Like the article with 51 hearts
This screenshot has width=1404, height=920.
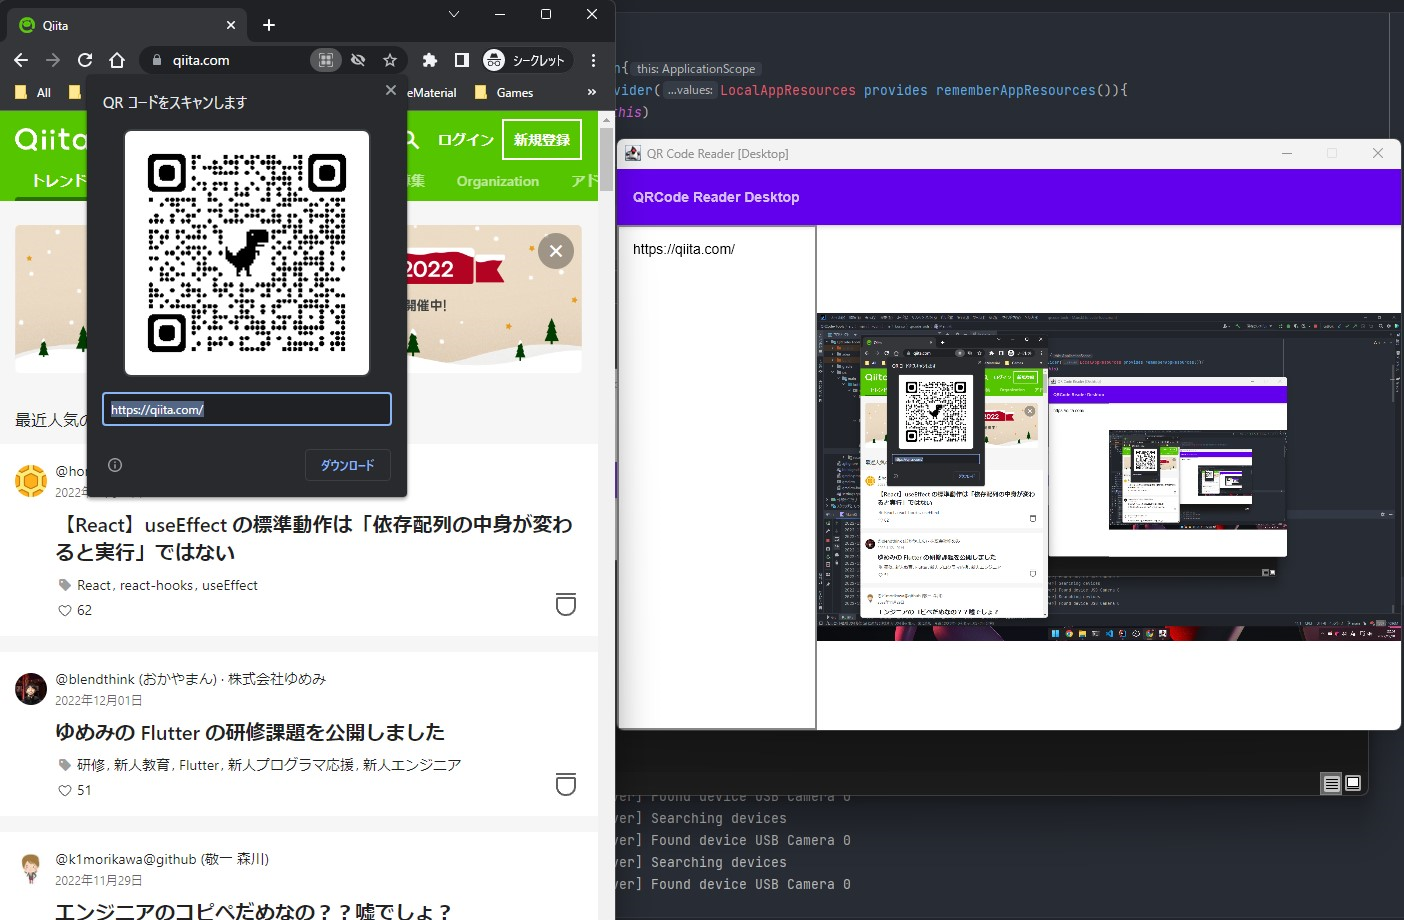click(65, 790)
